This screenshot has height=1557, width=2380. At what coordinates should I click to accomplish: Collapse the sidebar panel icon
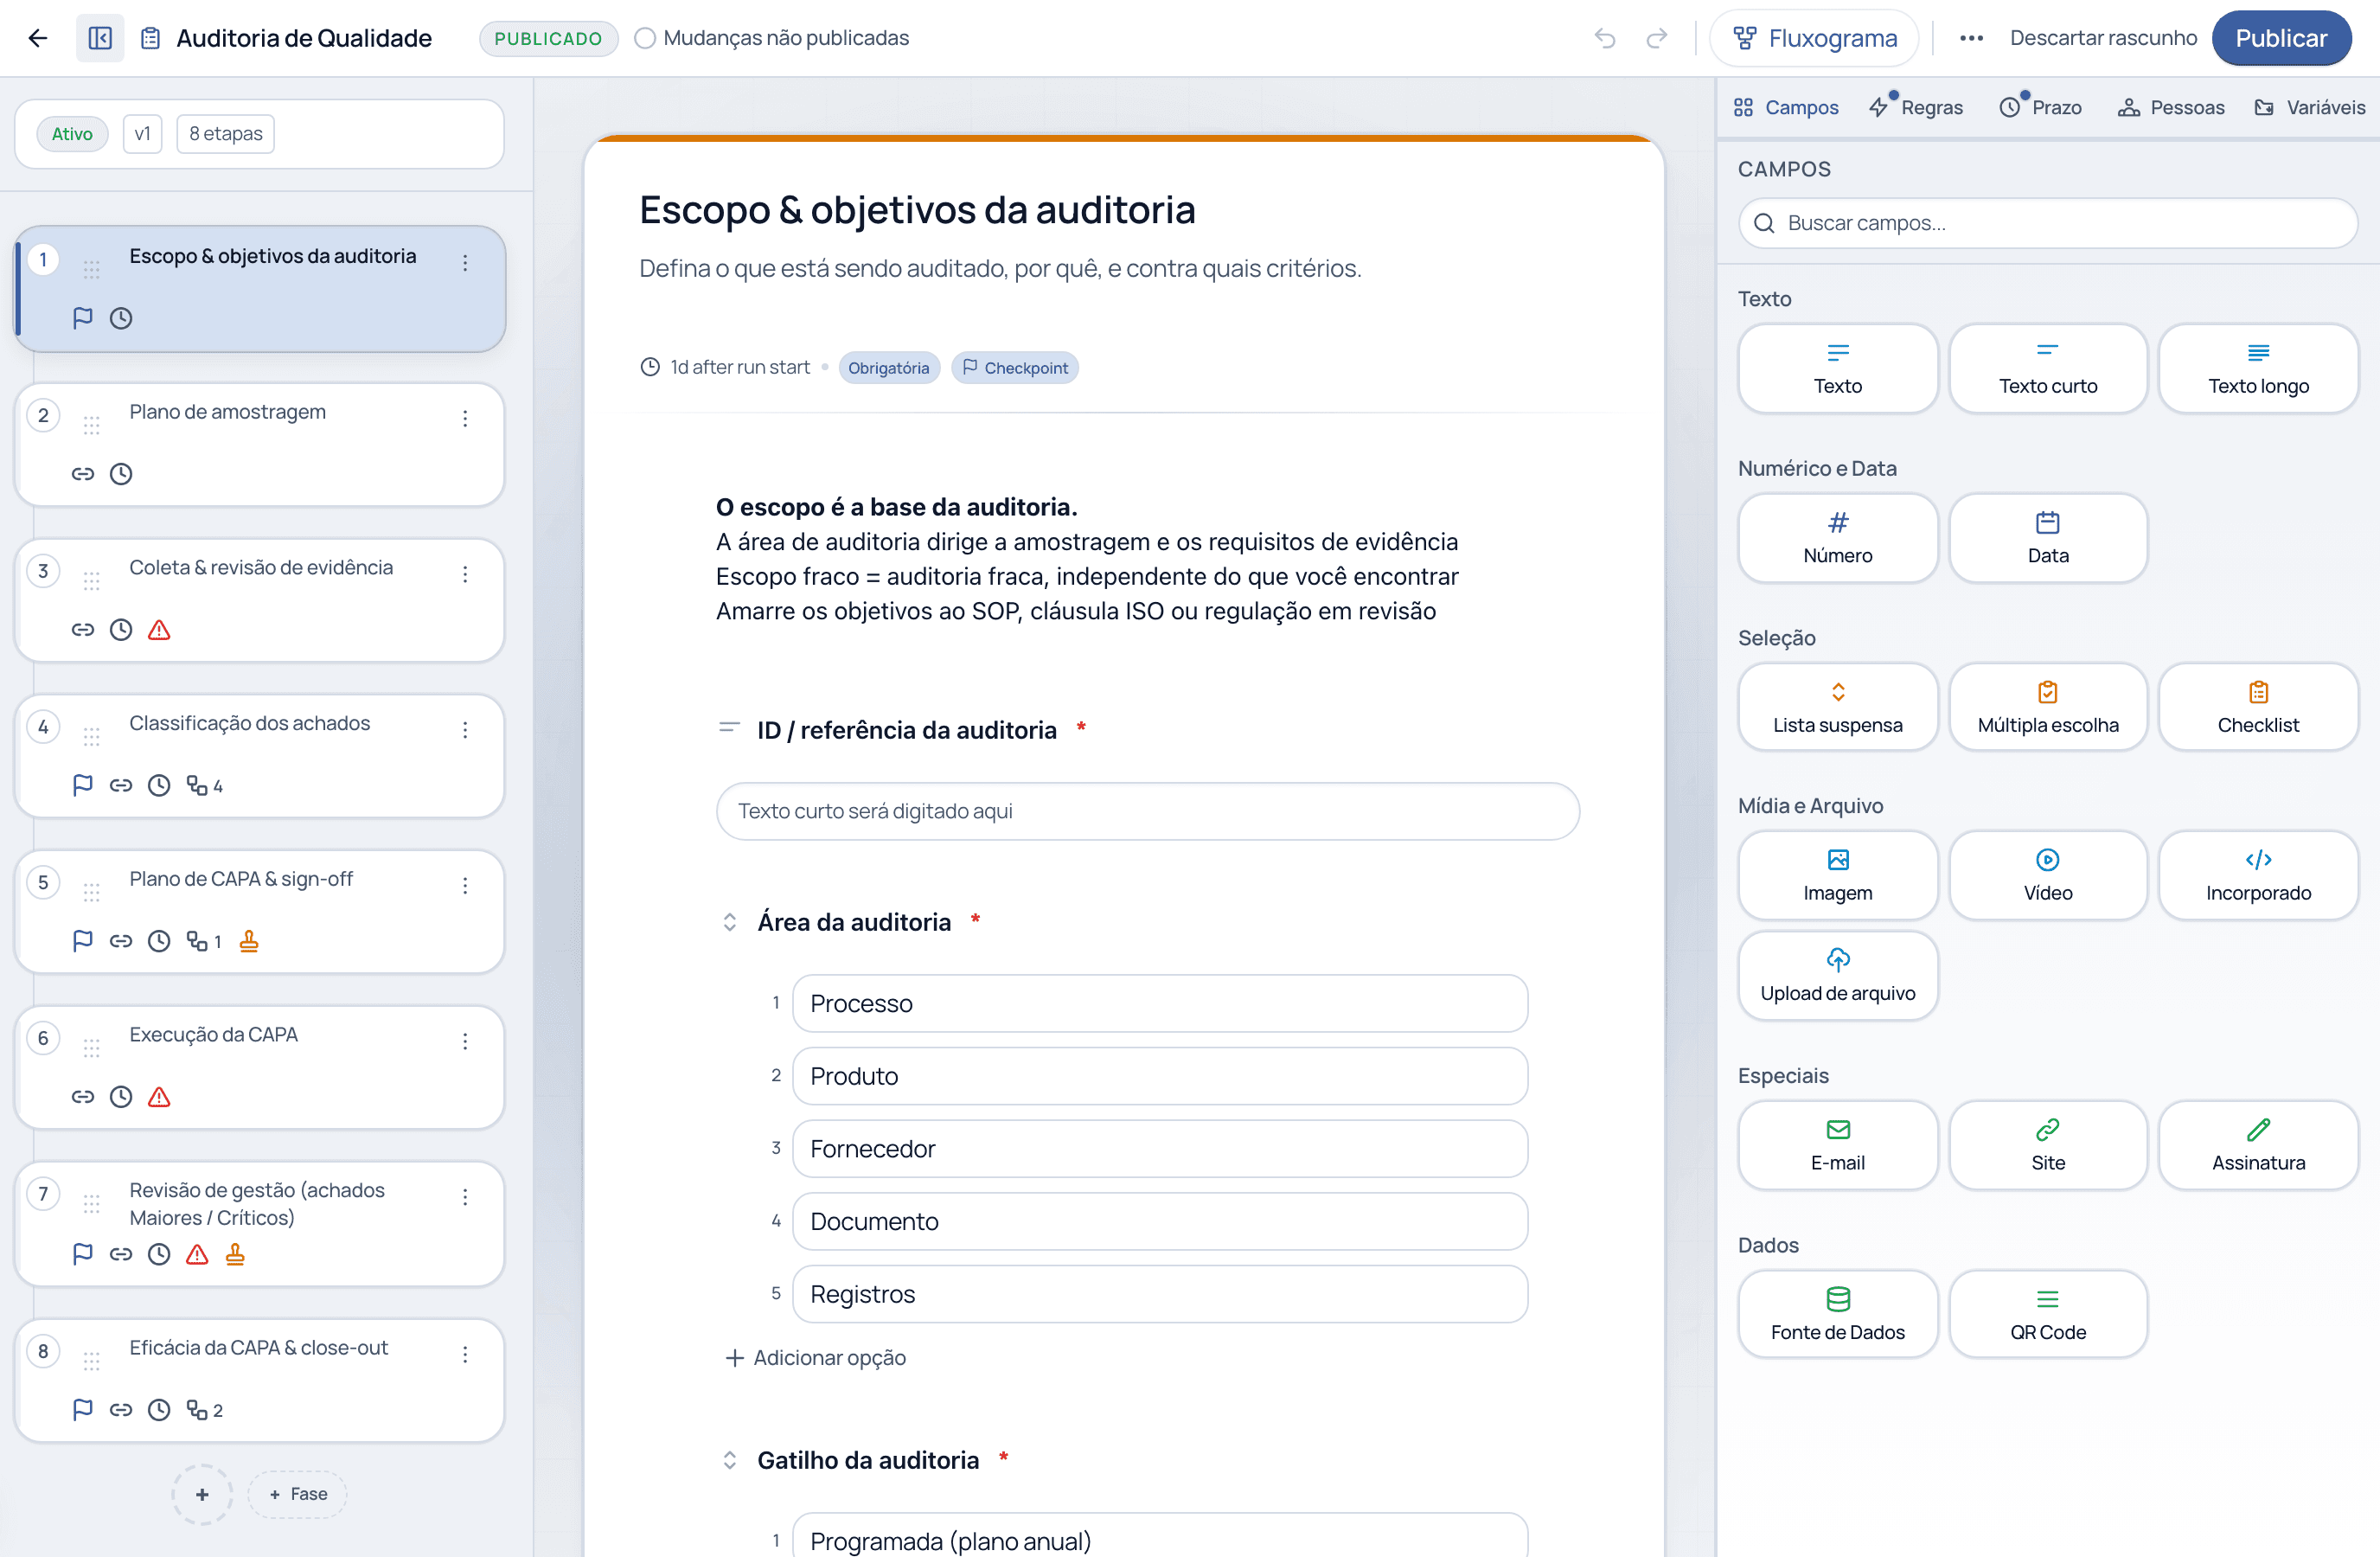(100, 38)
